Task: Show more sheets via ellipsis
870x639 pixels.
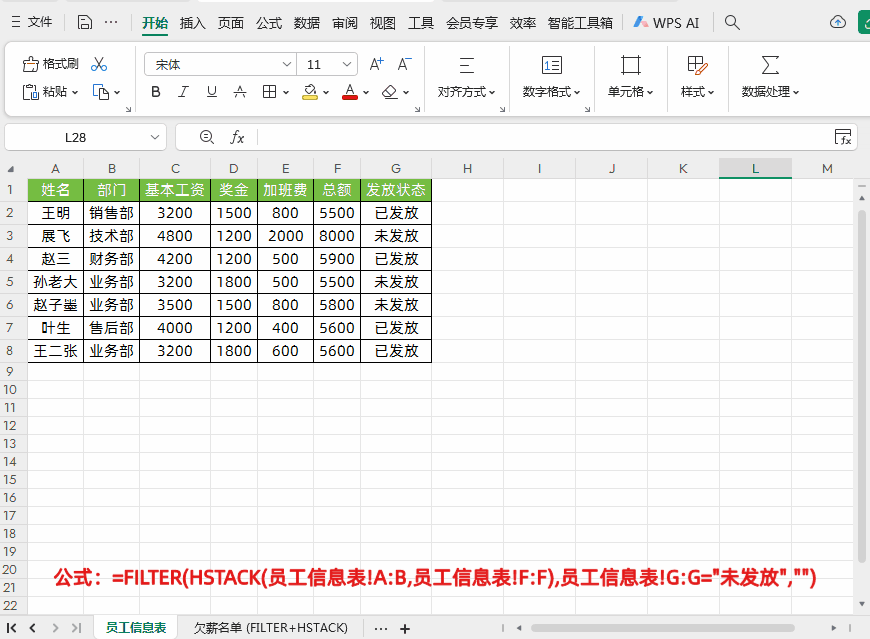Action: (x=381, y=628)
